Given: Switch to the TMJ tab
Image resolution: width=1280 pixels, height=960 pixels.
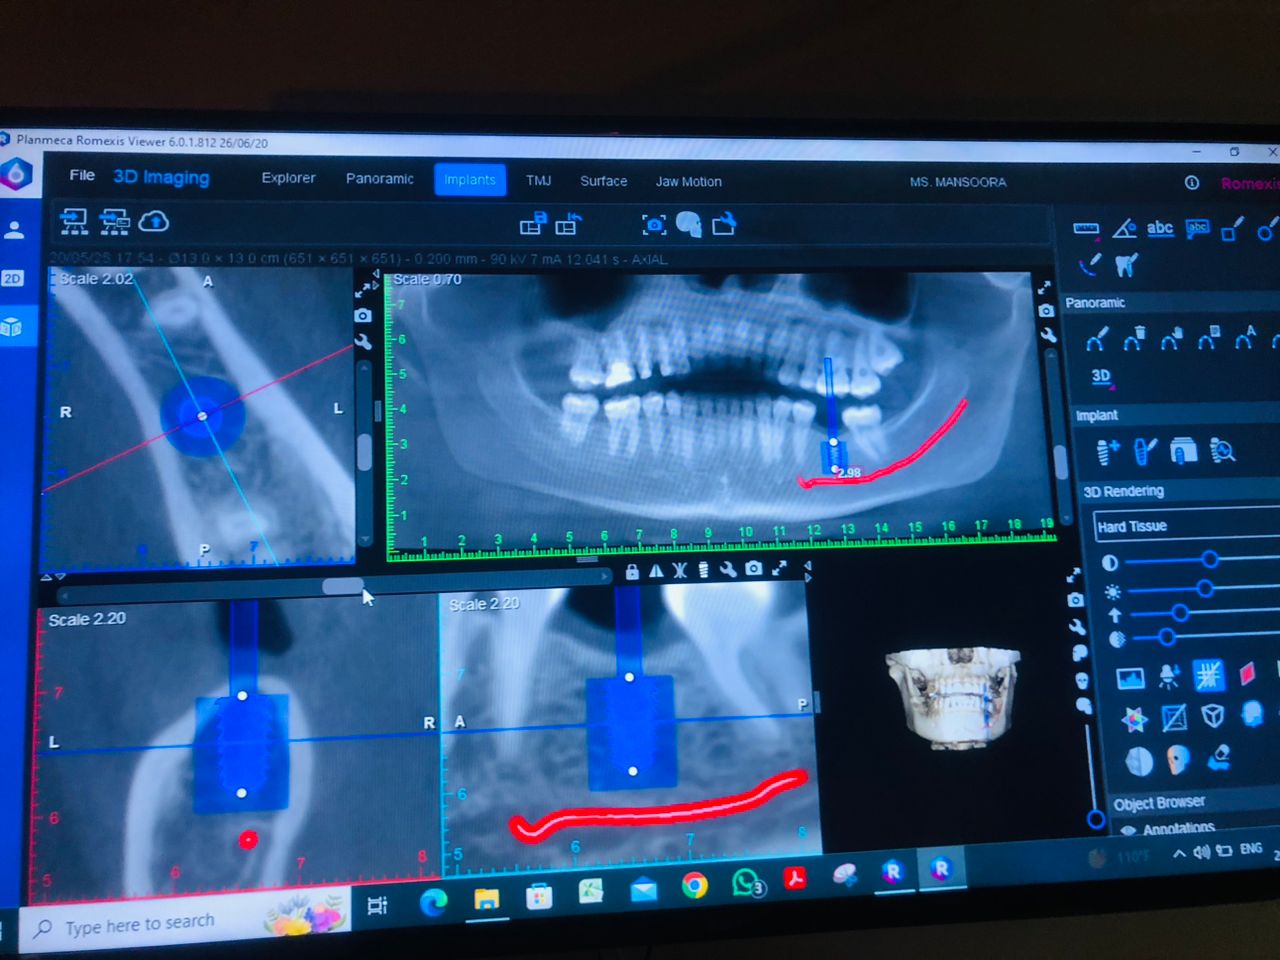Looking at the screenshot, I should pyautogui.click(x=539, y=181).
